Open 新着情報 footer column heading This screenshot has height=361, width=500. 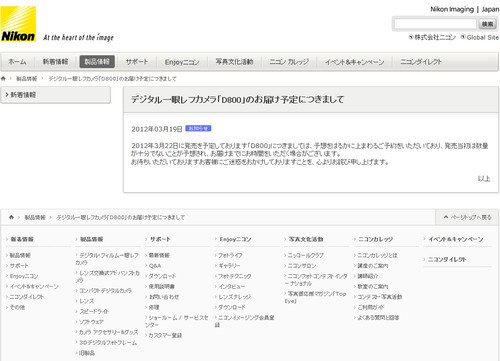22,239
